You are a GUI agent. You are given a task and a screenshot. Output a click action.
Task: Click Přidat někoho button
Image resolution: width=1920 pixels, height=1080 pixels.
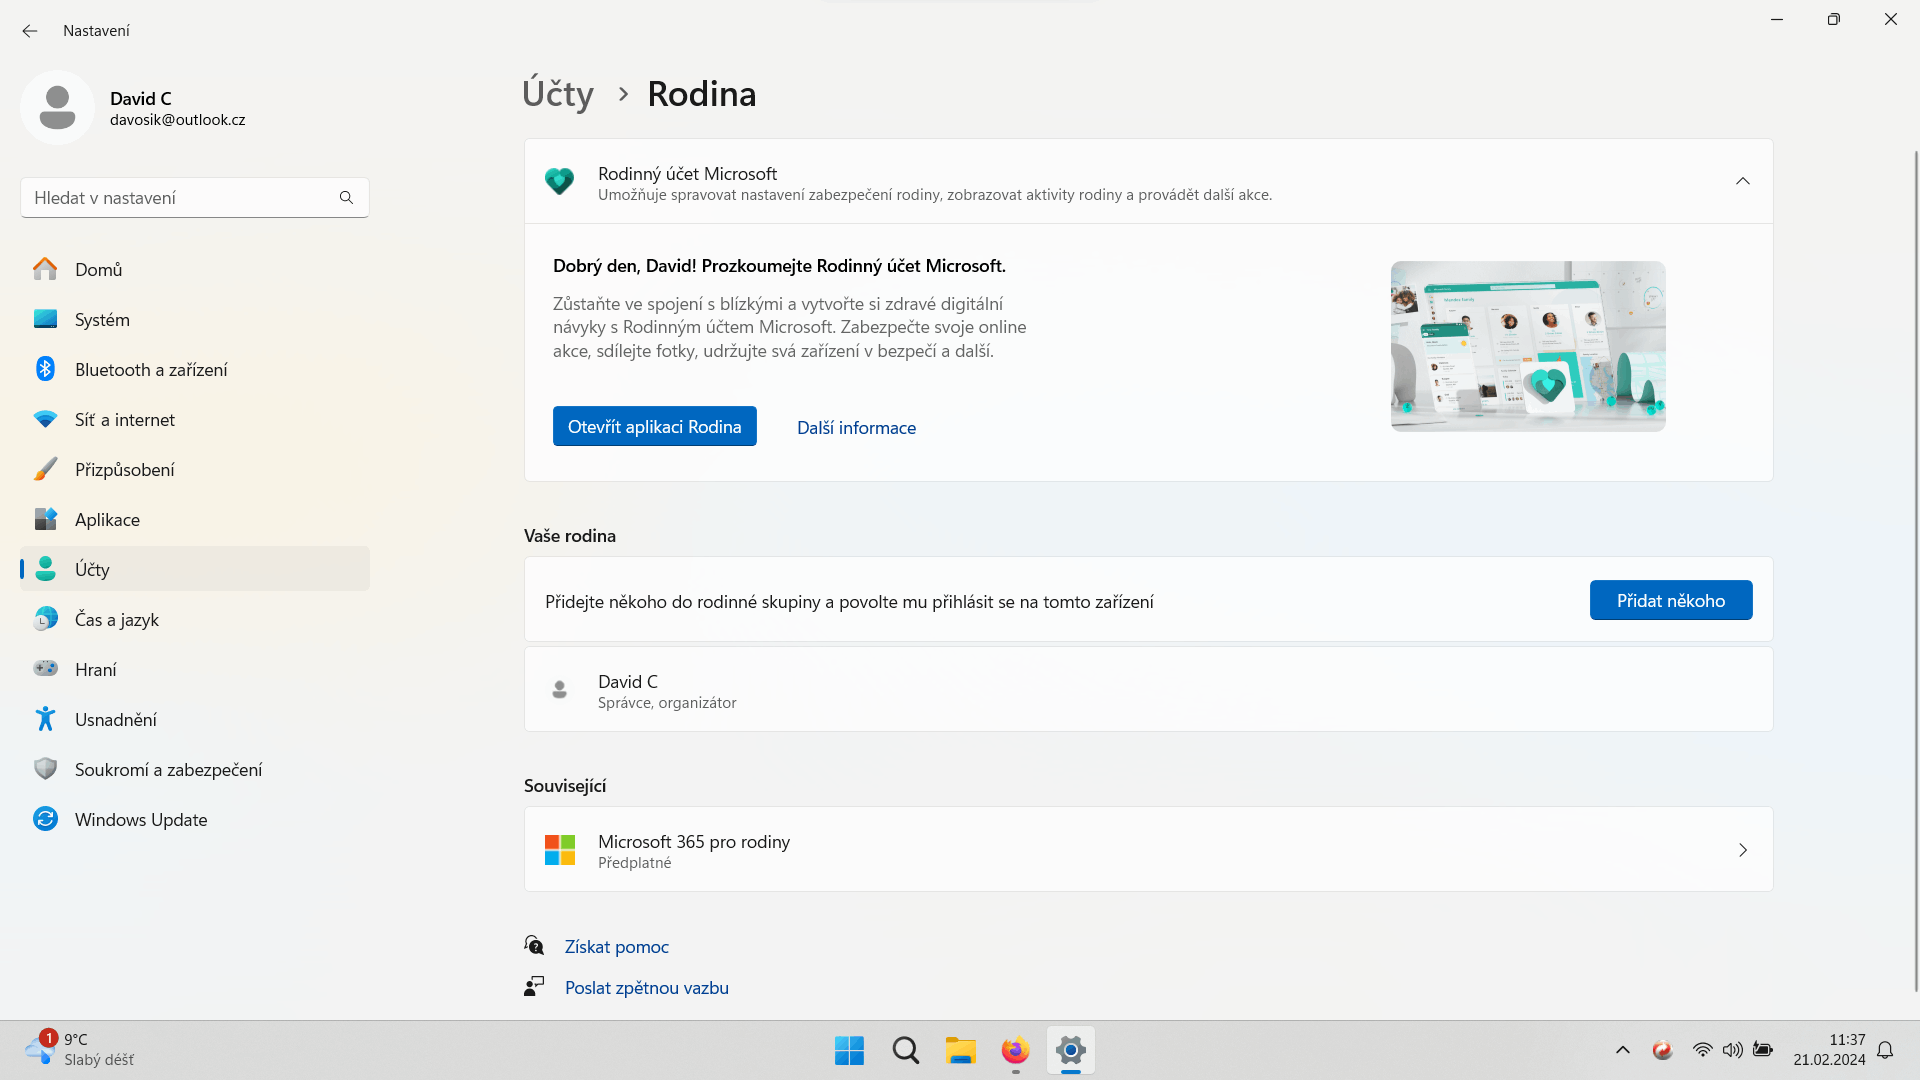(1670, 601)
